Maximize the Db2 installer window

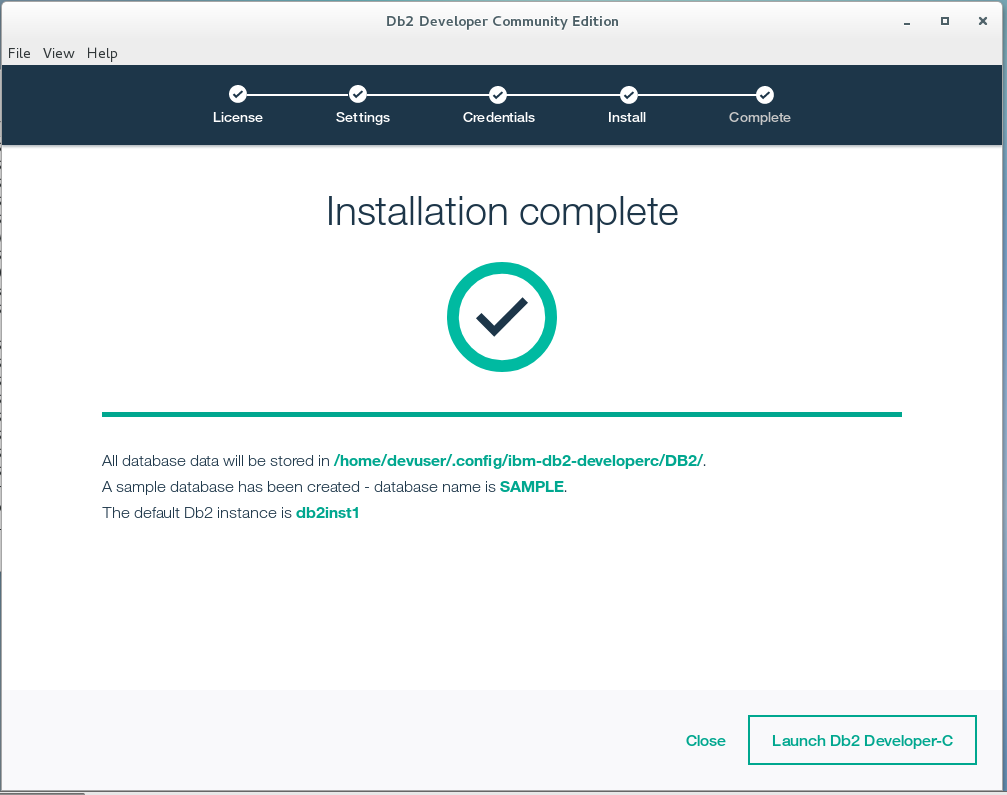pyautogui.click(x=945, y=21)
